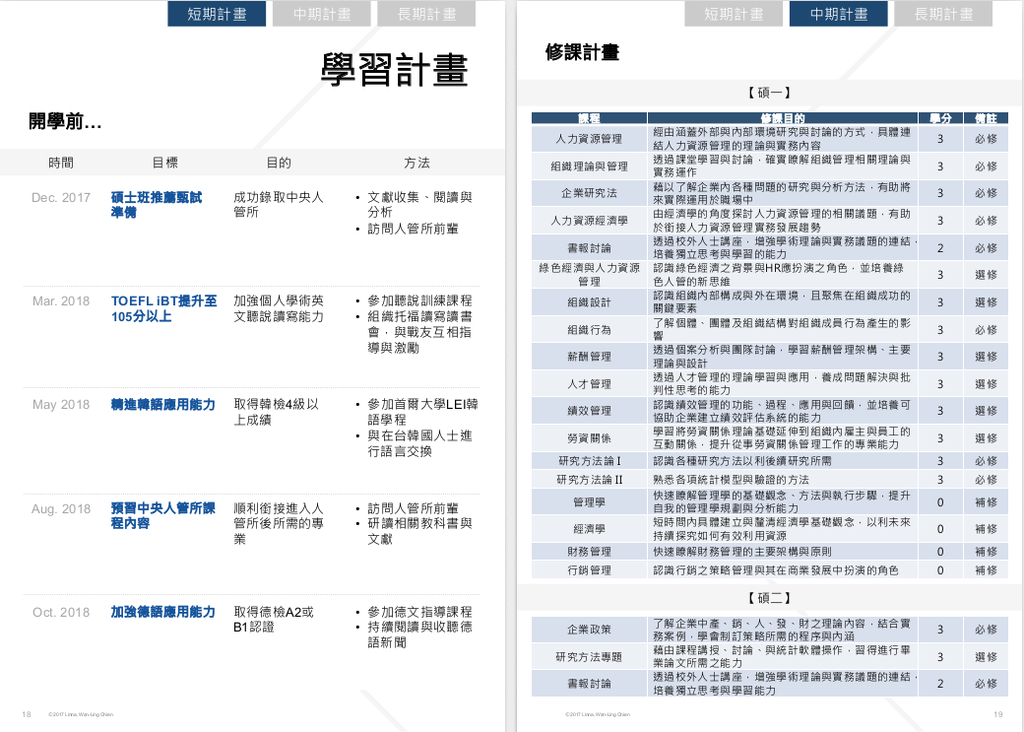Click the 組織設計 course cell
This screenshot has width=1024, height=732.
pos(589,302)
